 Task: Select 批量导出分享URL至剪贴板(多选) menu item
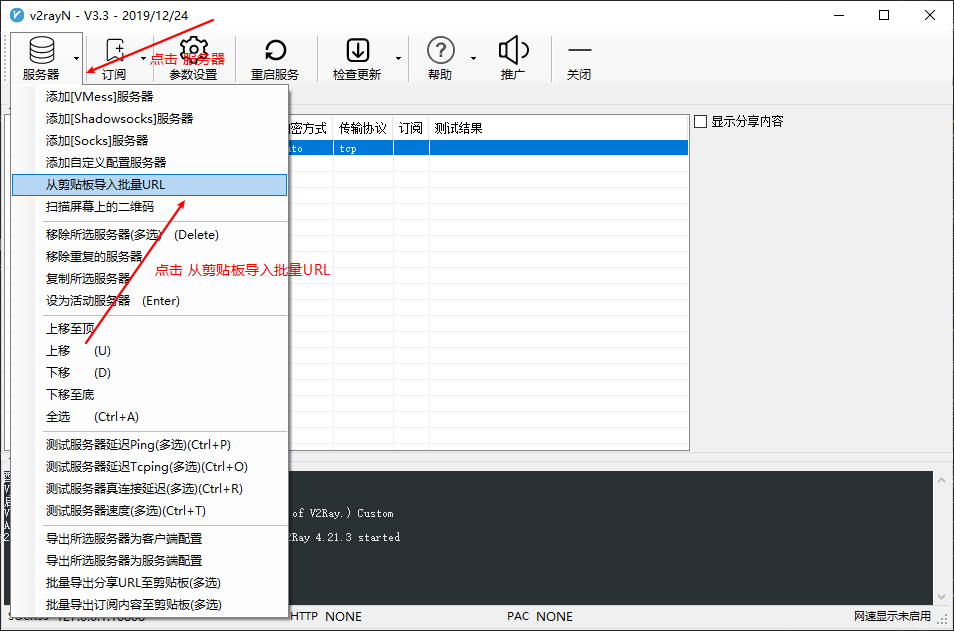pyautogui.click(x=150, y=582)
